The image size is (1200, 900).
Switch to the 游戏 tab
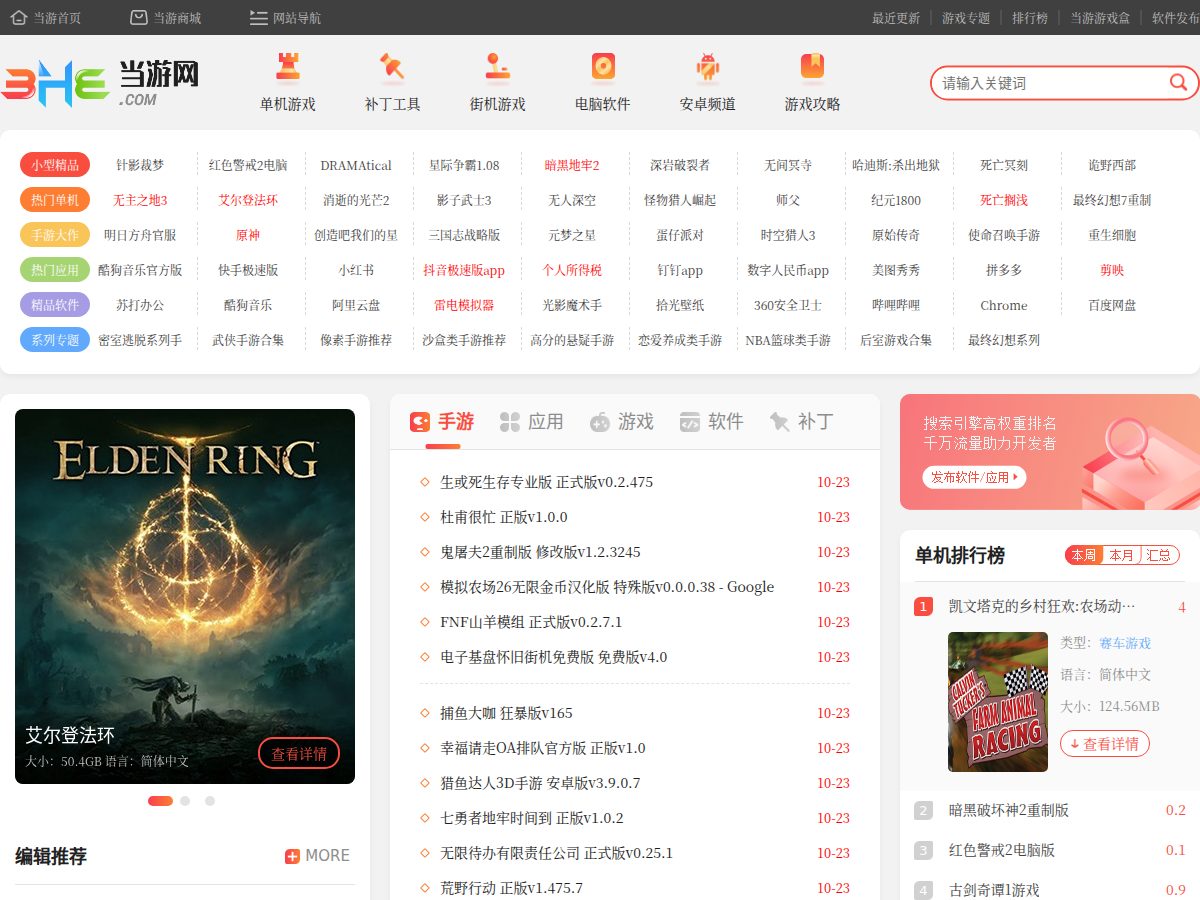point(621,422)
